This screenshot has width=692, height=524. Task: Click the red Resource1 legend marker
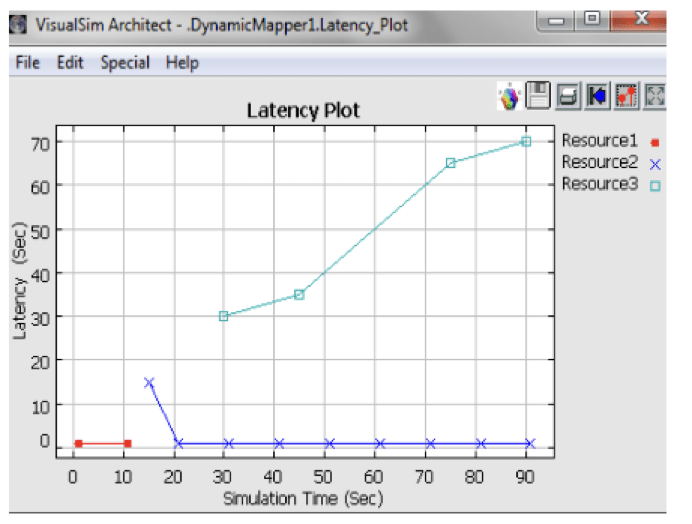pyautogui.click(x=655, y=143)
